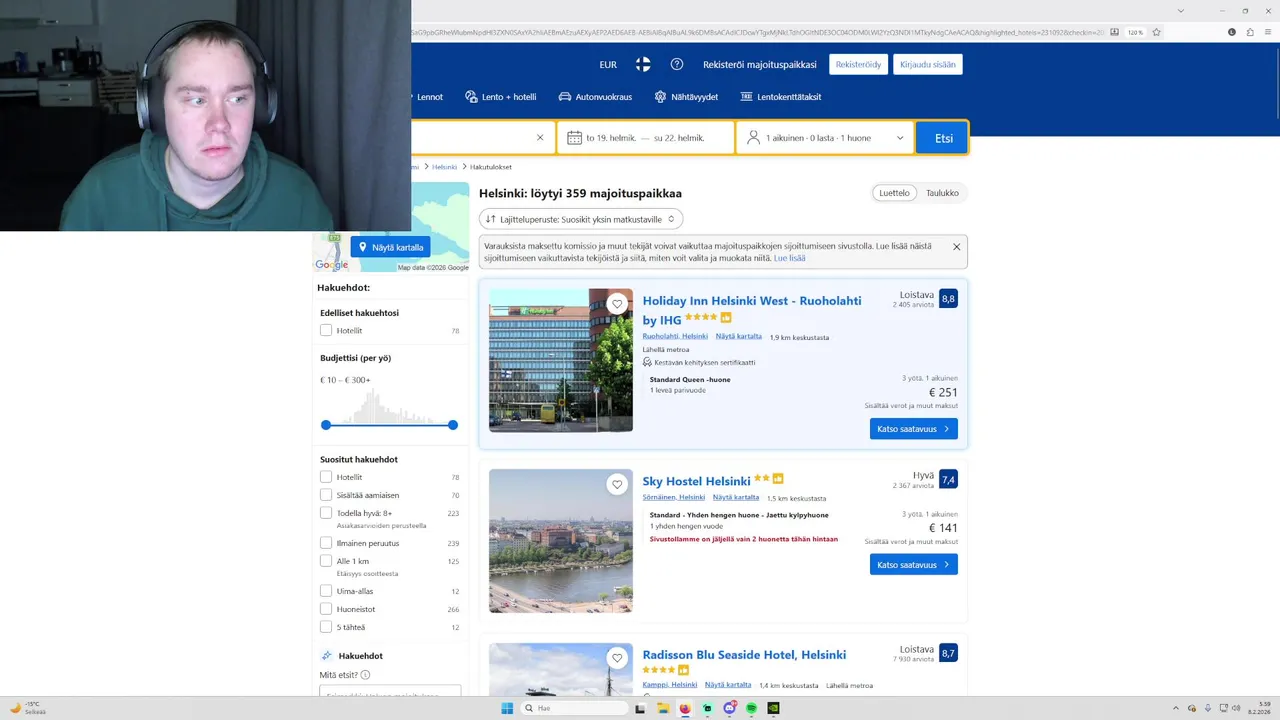This screenshot has width=1280, height=720.
Task: Tick Uima-allas filter
Action: click(326, 591)
